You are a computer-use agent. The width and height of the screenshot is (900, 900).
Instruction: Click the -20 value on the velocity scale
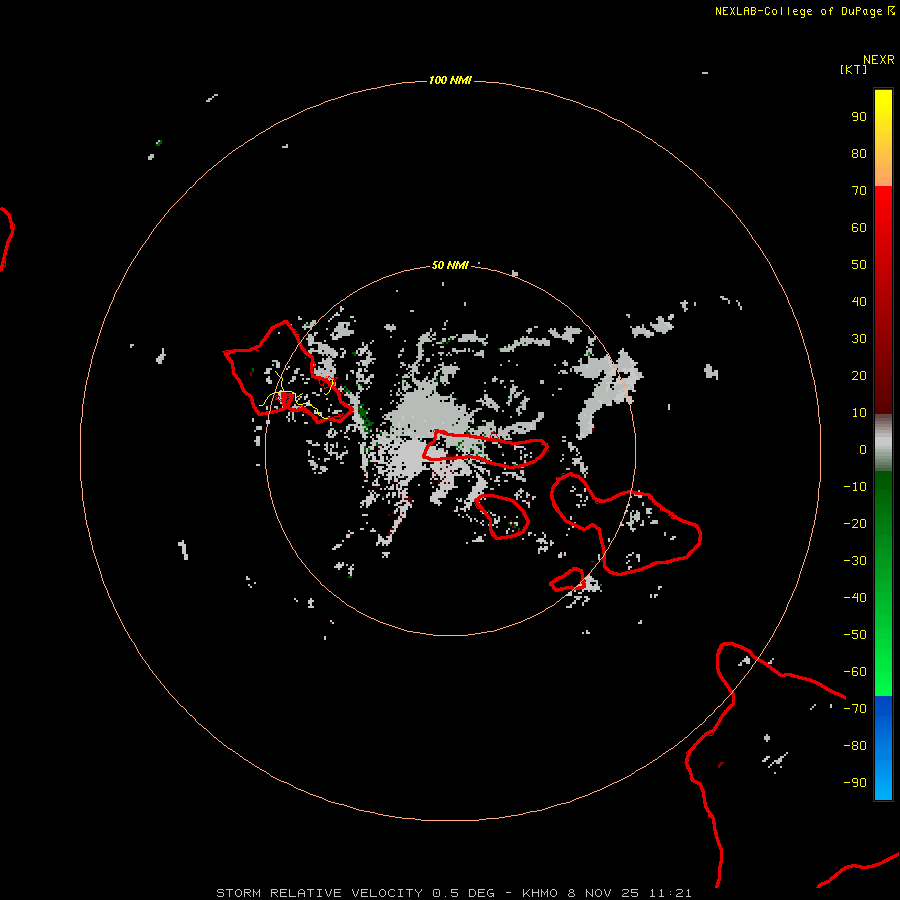(855, 523)
